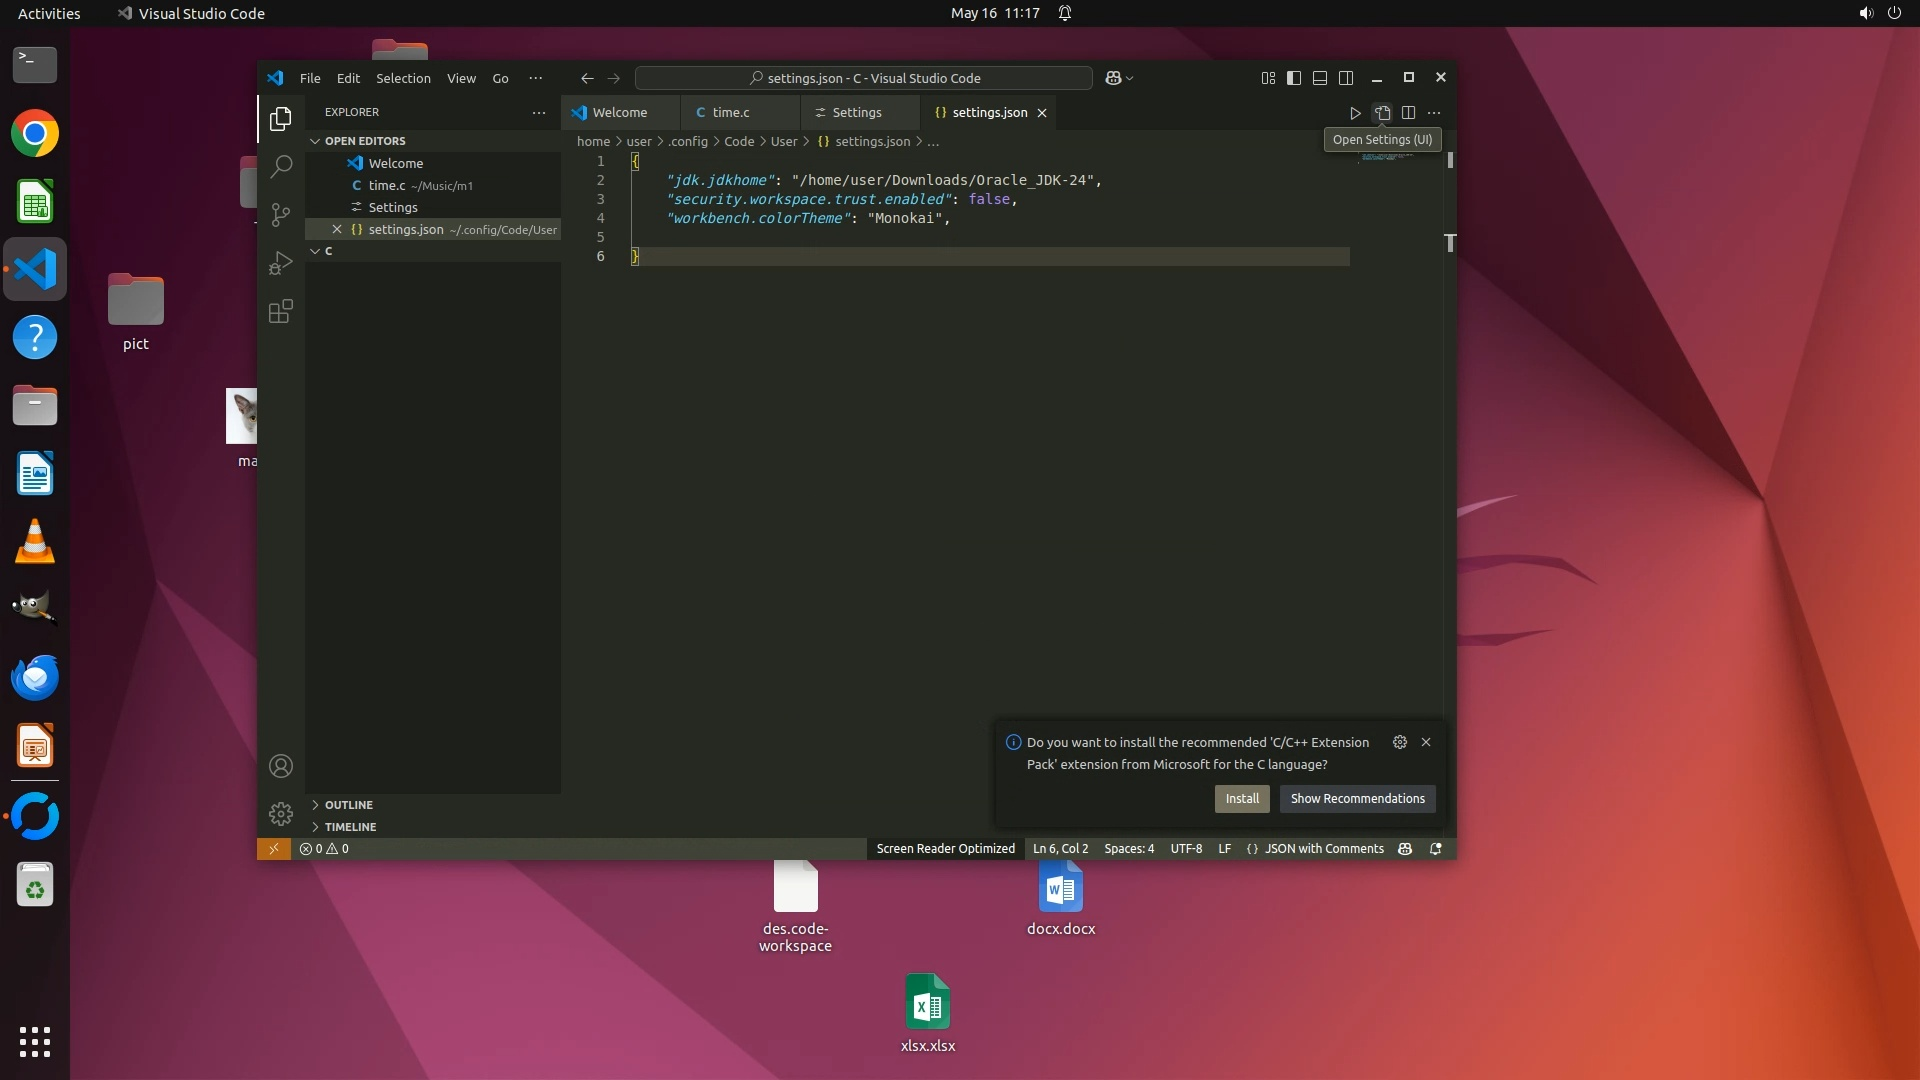This screenshot has width=1920, height=1080.
Task: Click Install in the extension notification
Action: pyautogui.click(x=1242, y=799)
